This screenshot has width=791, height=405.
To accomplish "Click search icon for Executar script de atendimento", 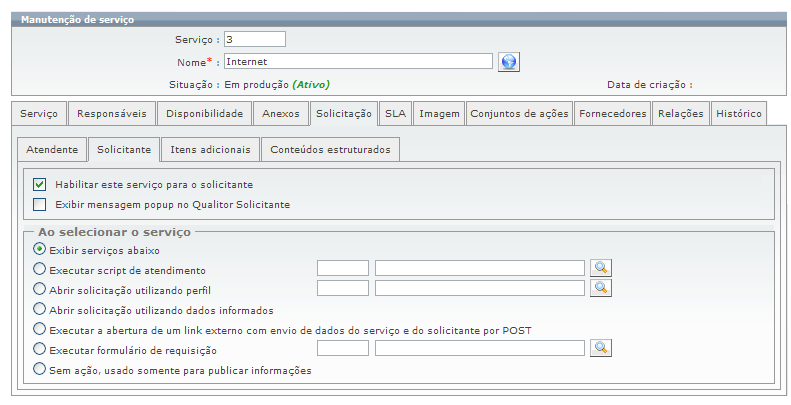I will (600, 268).
